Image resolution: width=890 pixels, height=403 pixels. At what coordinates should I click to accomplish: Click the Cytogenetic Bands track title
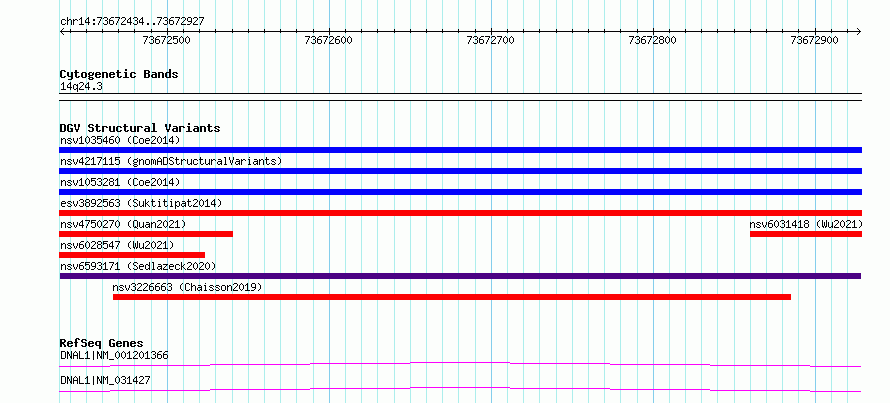(119, 74)
